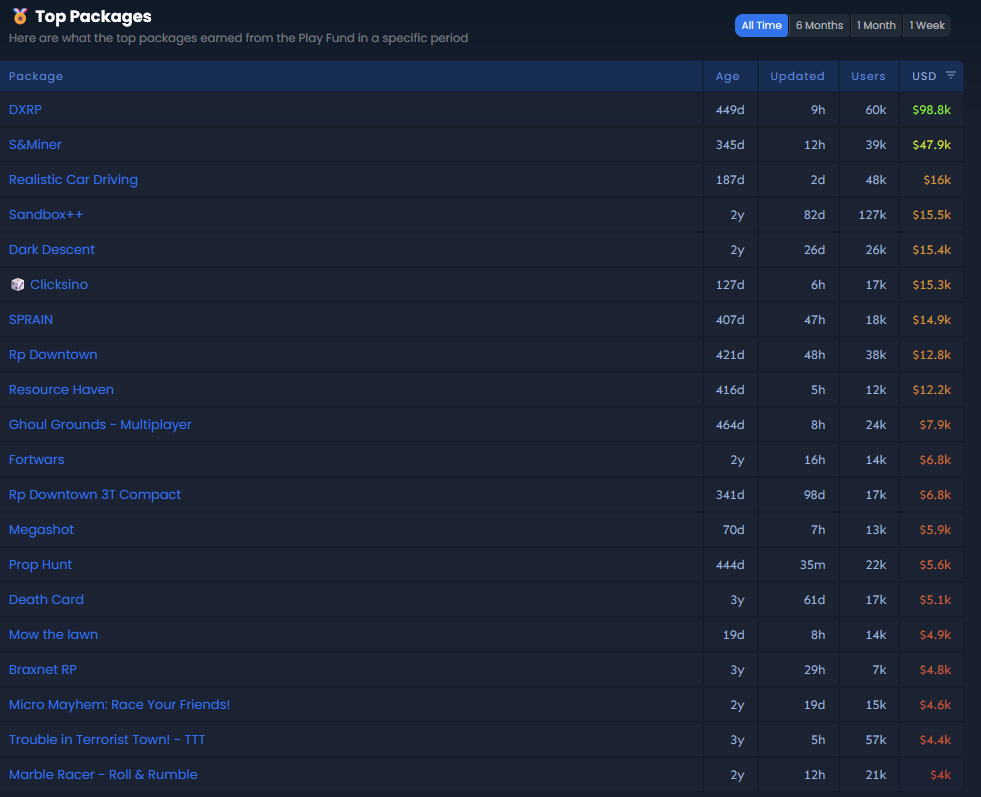
Task: Open the Dark Descent package link
Action: (x=52, y=250)
